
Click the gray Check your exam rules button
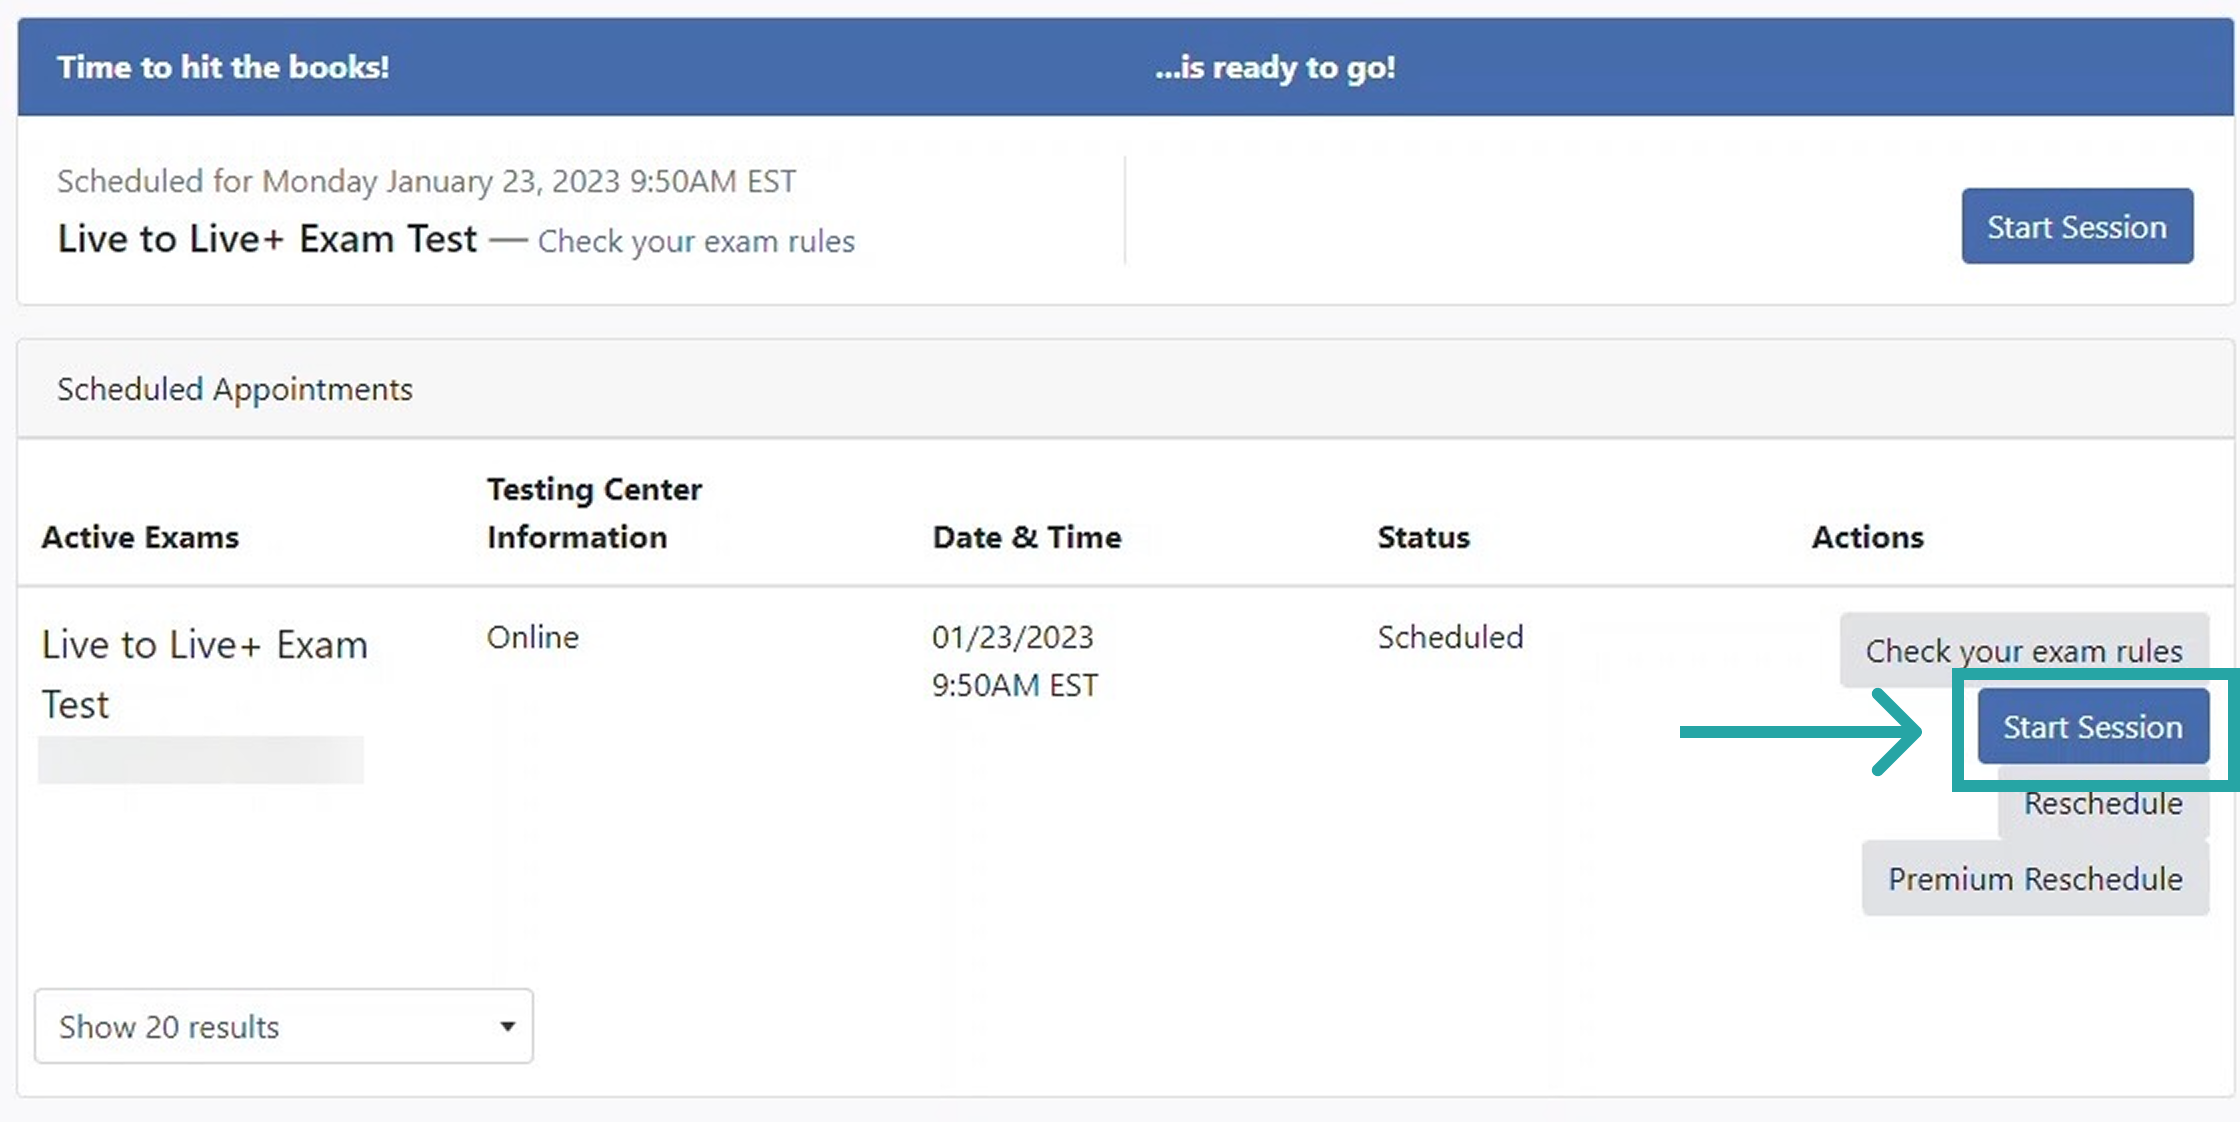pos(2023,650)
